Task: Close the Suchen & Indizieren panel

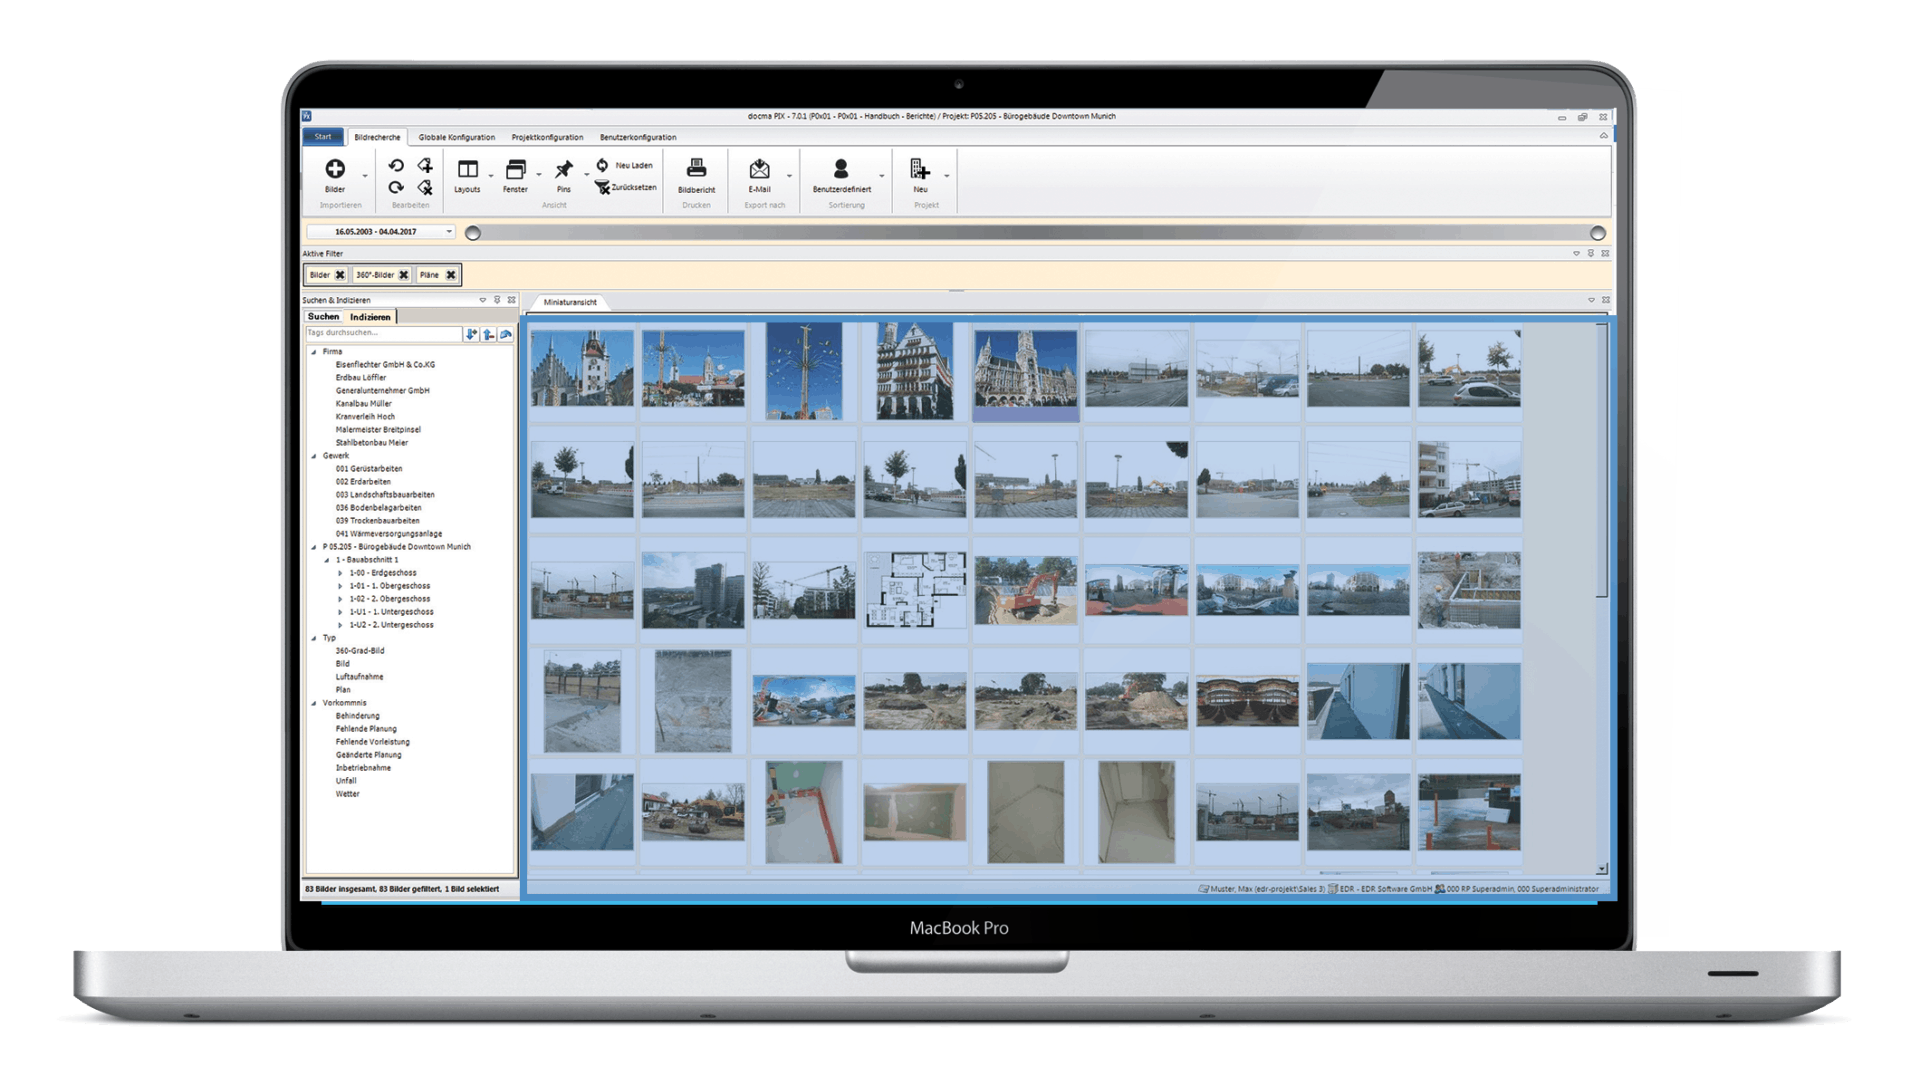Action: click(512, 300)
